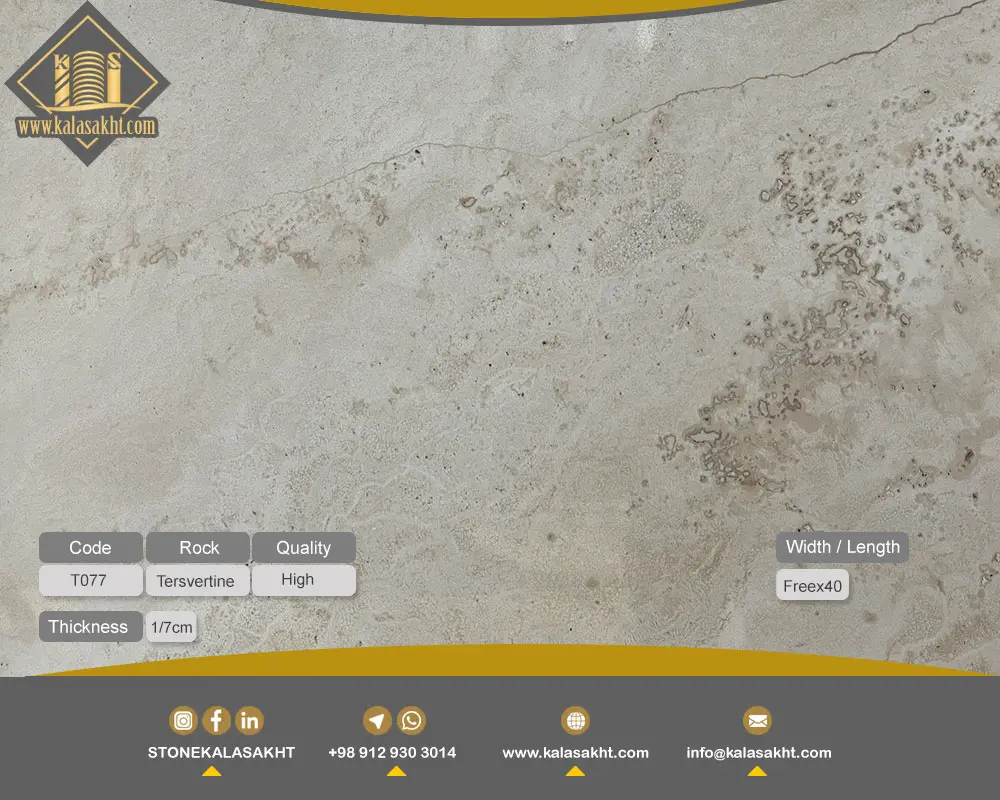Open the www.kalasakht.com footer link

575,753
